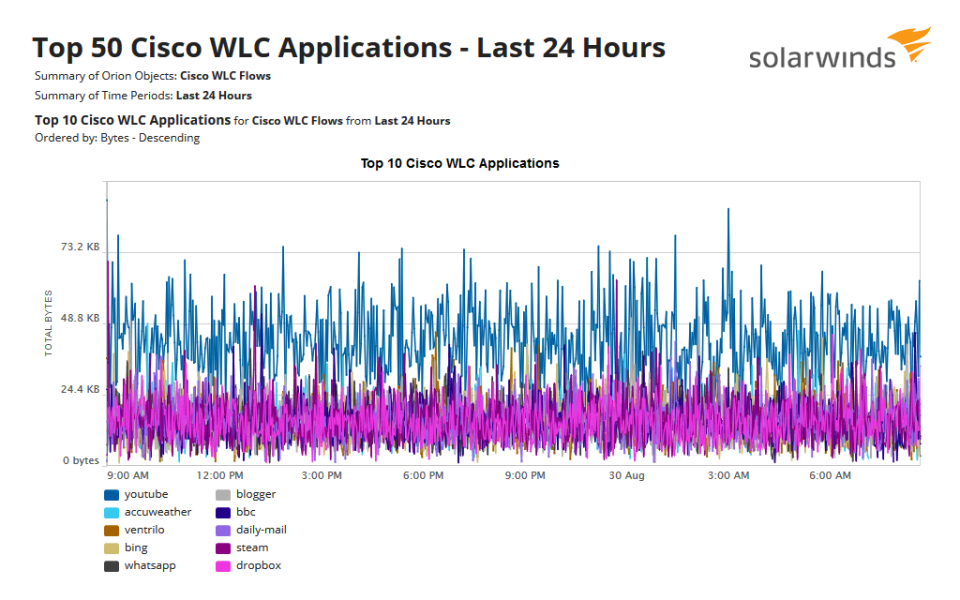Open the Last 24 Hours time period selector
This screenshot has height=600, width=960.
coord(215,93)
